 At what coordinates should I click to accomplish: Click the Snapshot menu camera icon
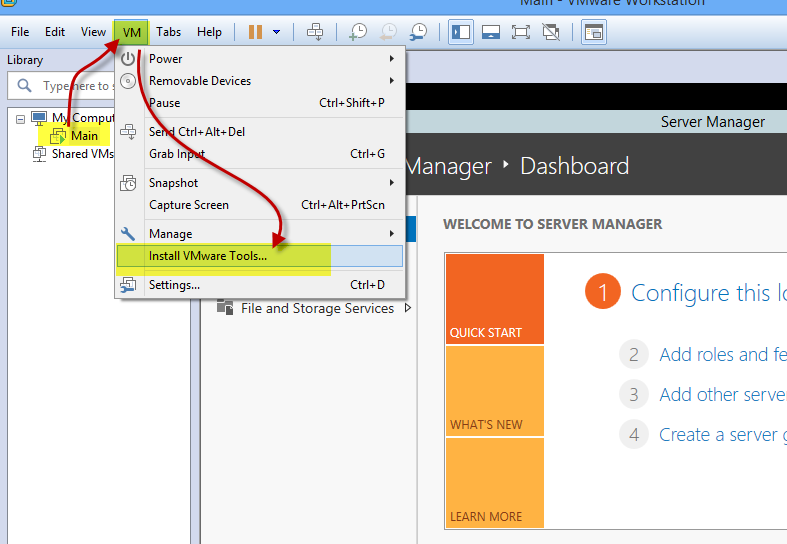[128, 183]
